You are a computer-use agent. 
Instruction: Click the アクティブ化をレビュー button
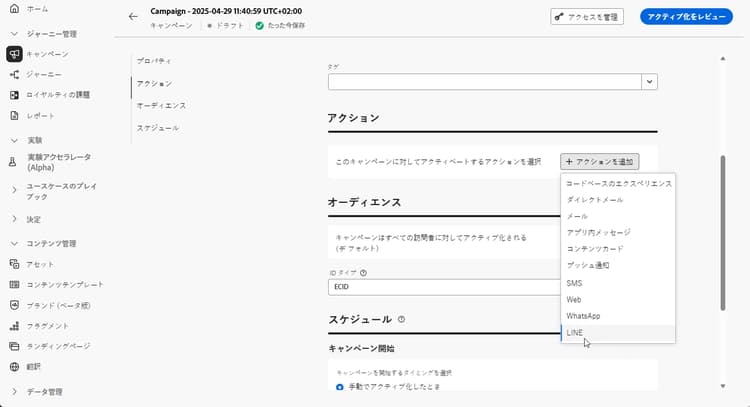tap(684, 17)
